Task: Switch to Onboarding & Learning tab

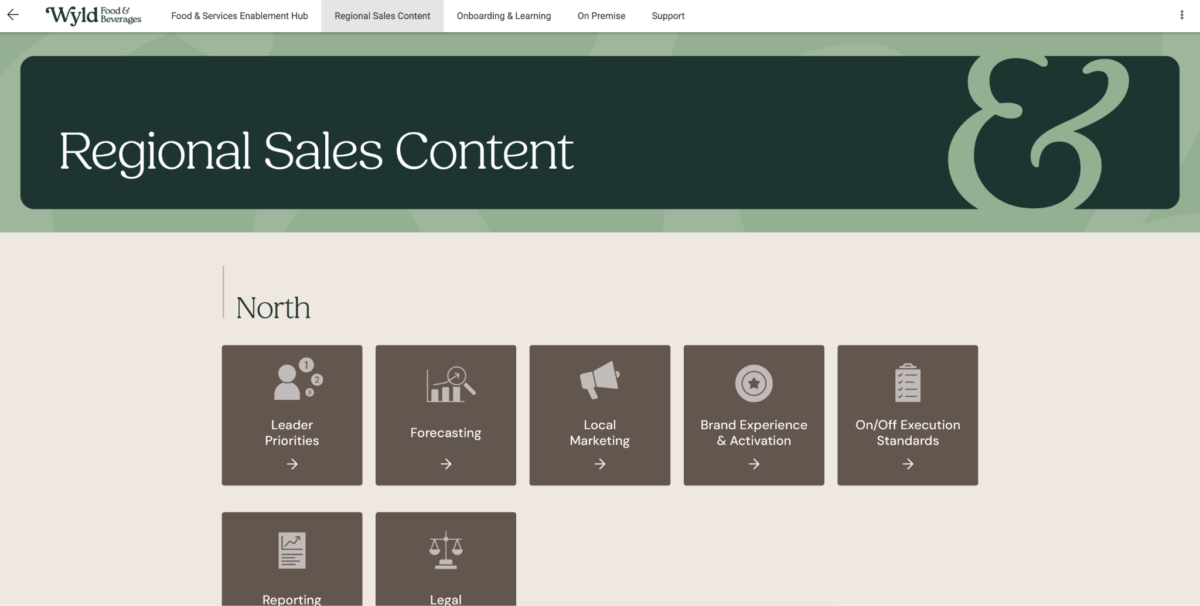Action: pyautogui.click(x=504, y=16)
